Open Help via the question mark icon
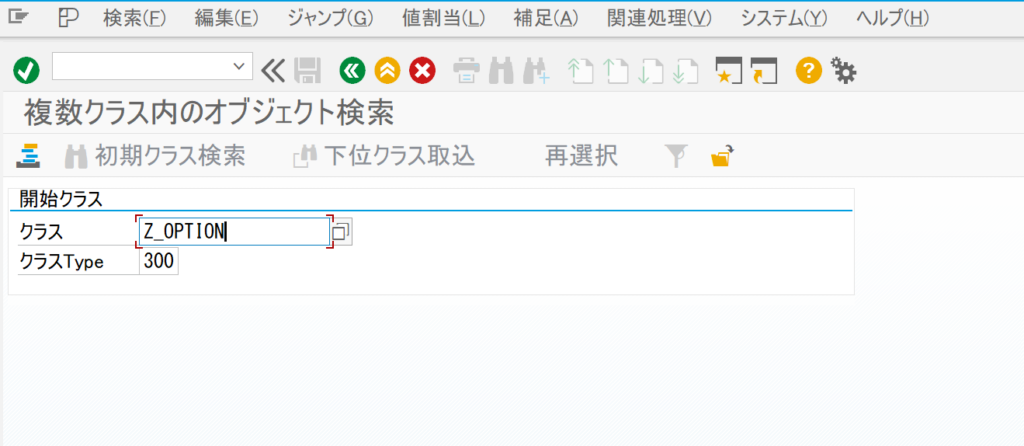Screen dimensions: 1024x446 click(808, 70)
